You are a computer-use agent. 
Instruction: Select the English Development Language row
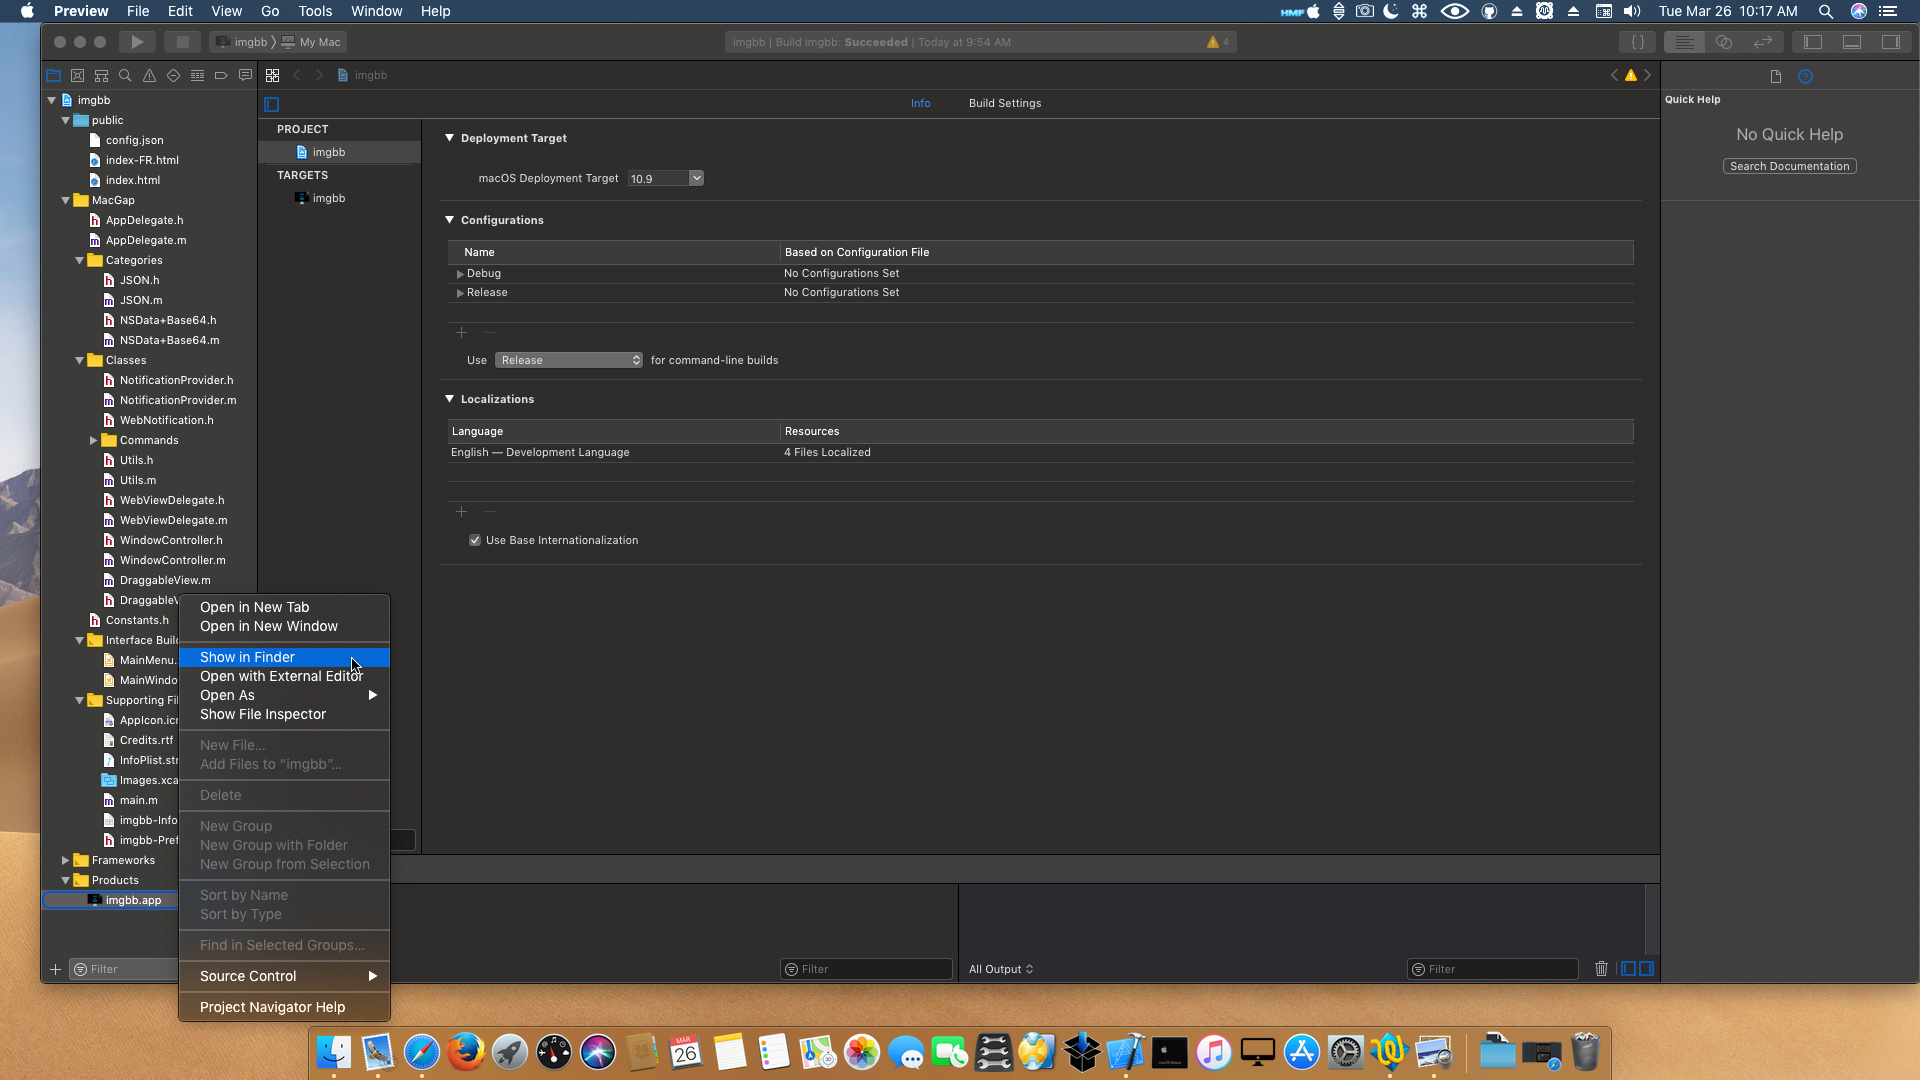point(1040,452)
